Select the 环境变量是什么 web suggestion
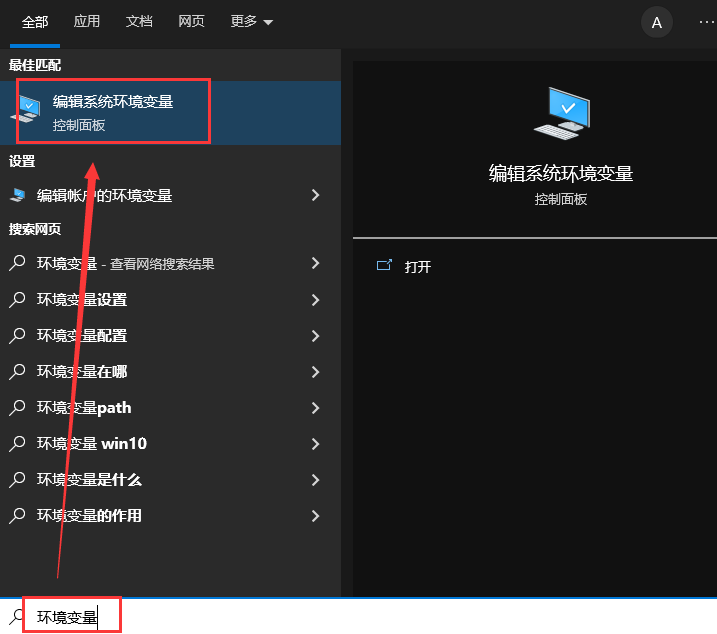717x634 pixels. click(x=89, y=479)
